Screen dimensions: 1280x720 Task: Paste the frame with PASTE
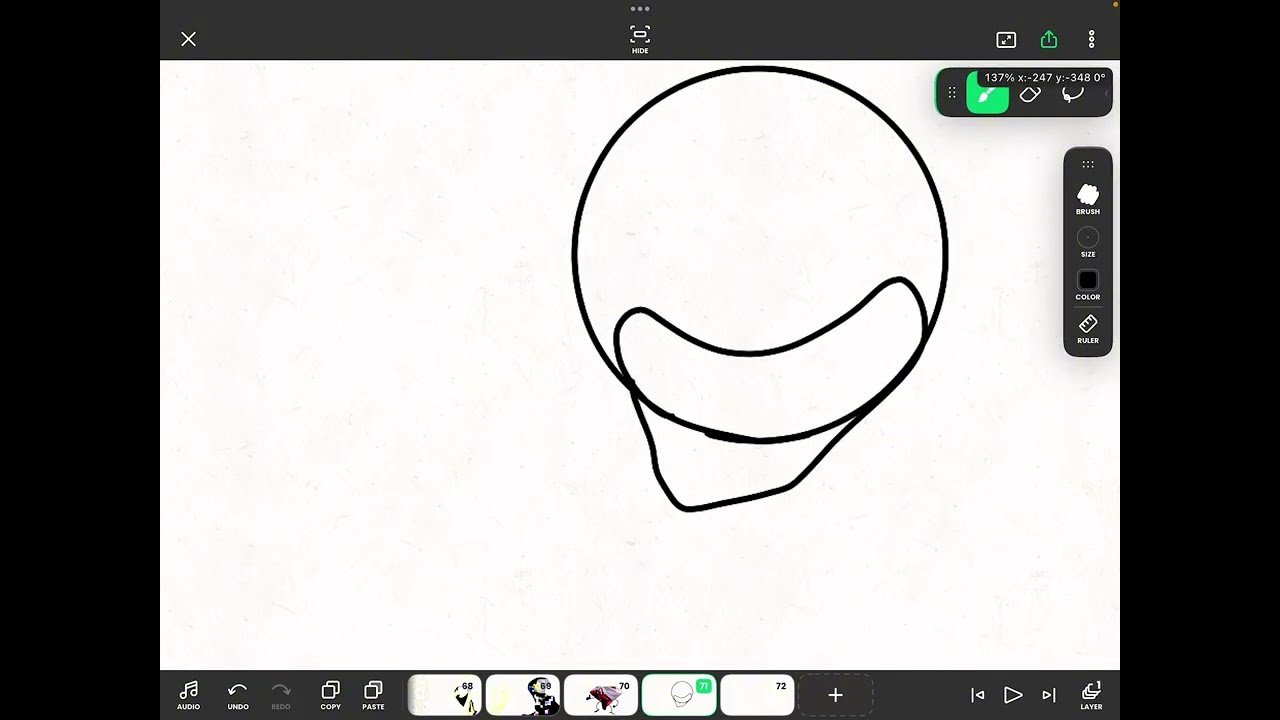(373, 695)
